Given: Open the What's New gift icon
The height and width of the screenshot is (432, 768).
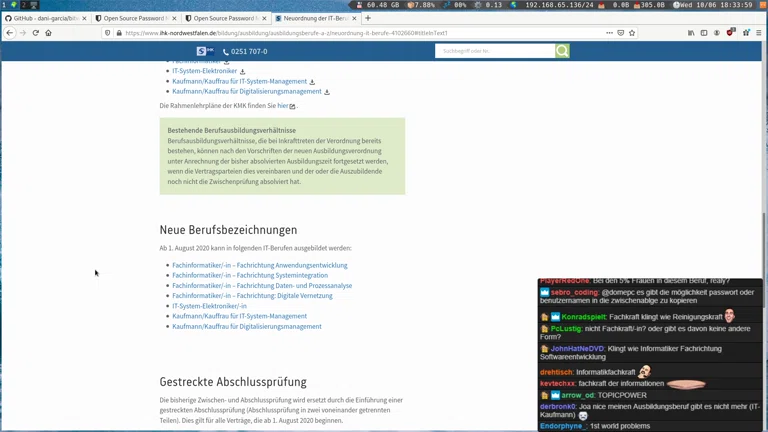Looking at the screenshot, I should 746,33.
